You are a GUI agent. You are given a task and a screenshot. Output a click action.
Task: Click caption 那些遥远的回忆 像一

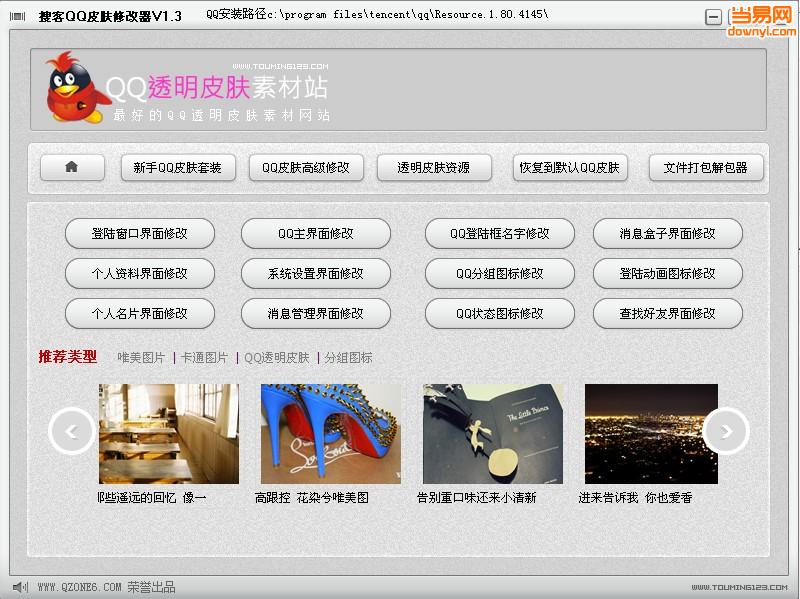pos(152,497)
